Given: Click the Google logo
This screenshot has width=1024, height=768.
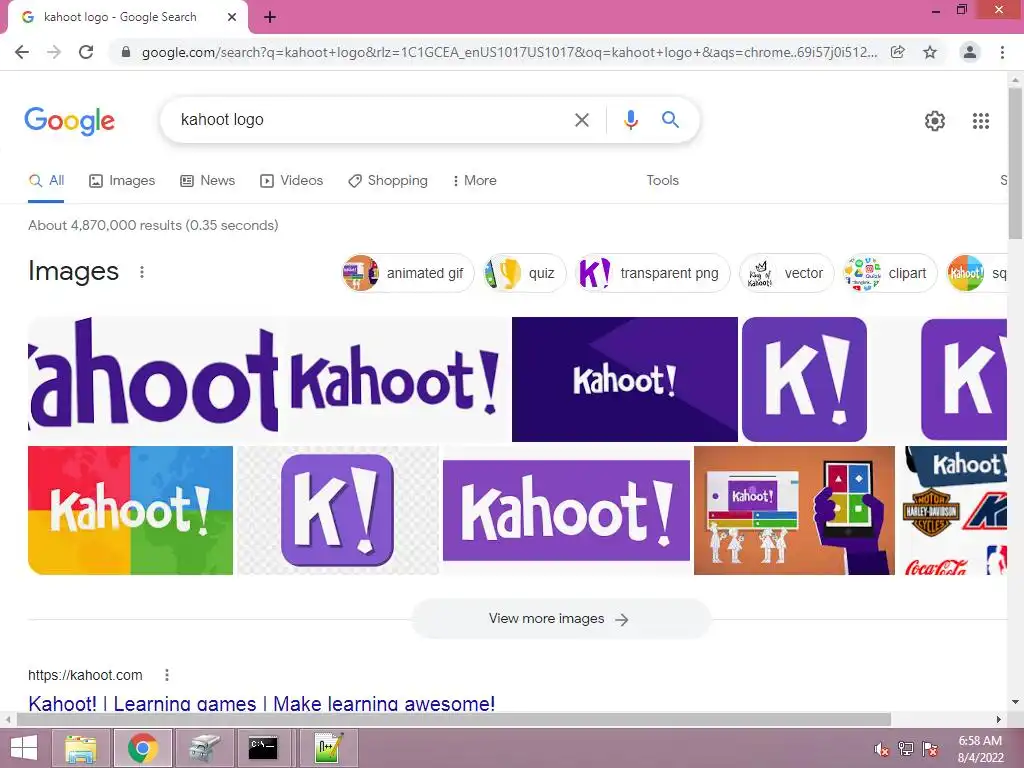Looking at the screenshot, I should coord(69,121).
